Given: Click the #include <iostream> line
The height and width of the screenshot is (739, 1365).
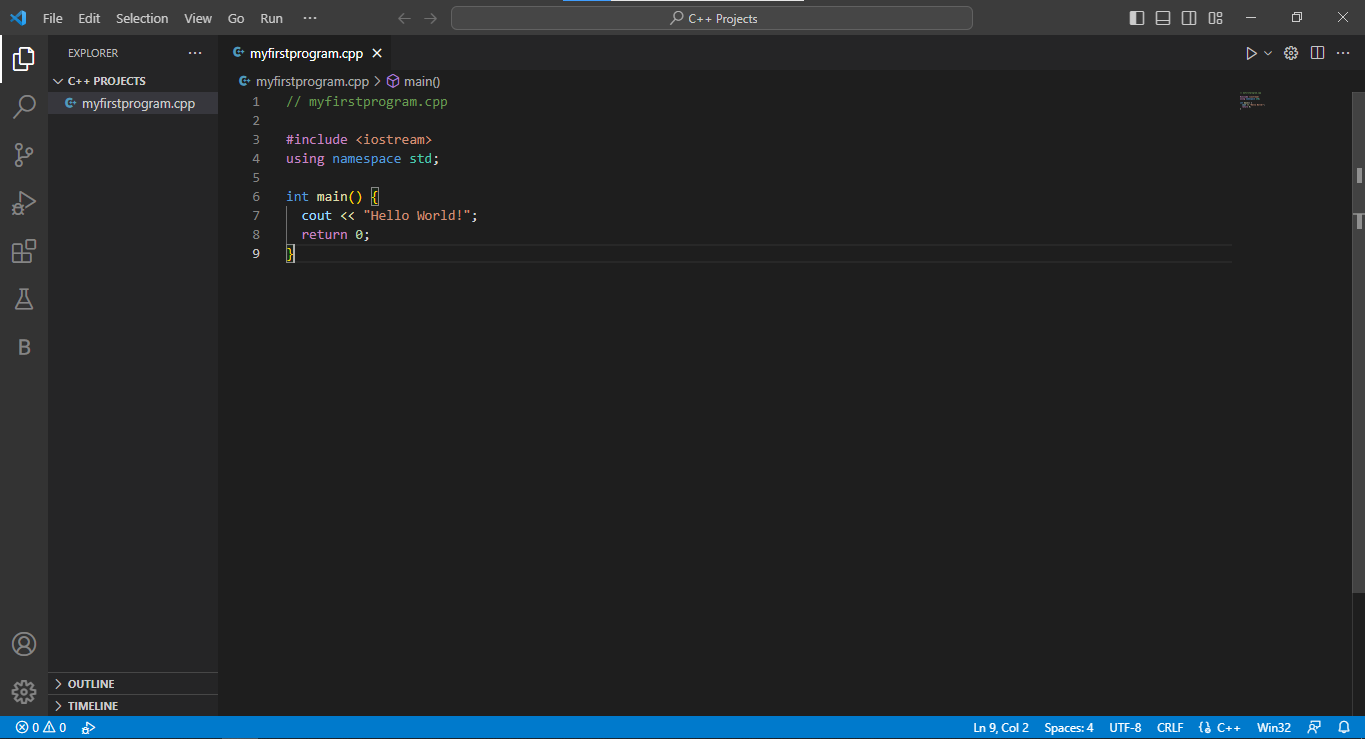Looking at the screenshot, I should [x=359, y=140].
